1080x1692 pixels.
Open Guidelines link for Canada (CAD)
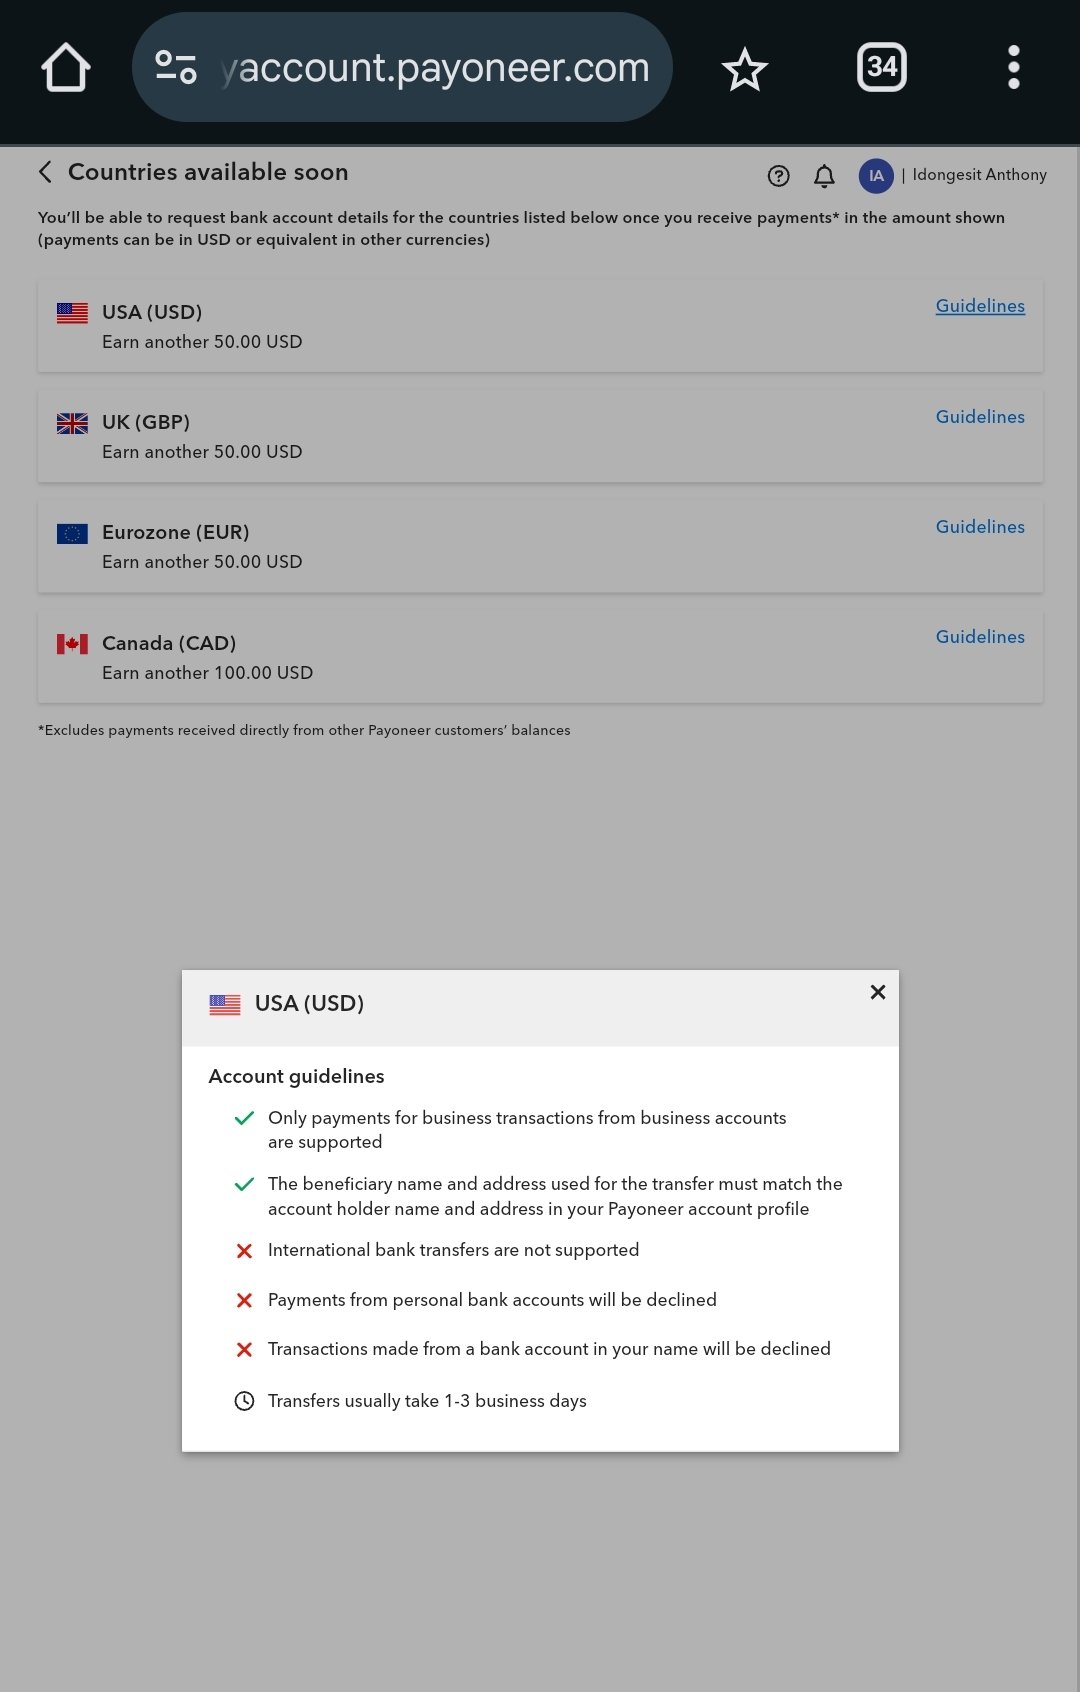pos(980,637)
